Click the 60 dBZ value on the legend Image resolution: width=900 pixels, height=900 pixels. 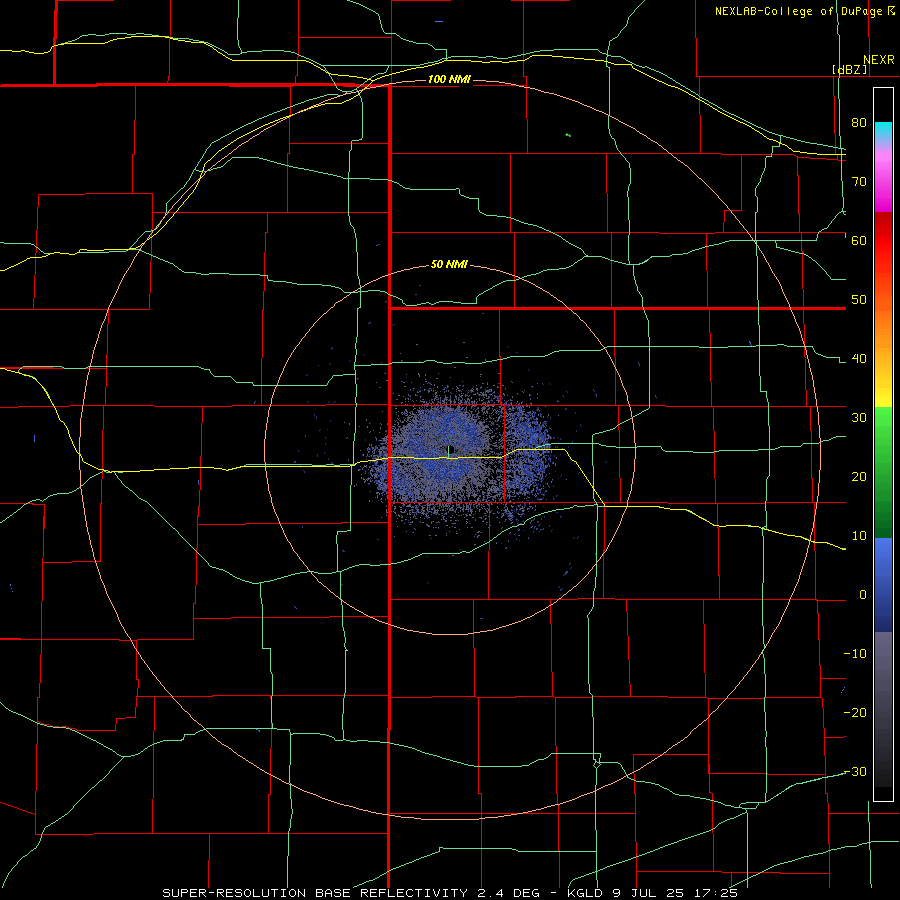click(859, 240)
